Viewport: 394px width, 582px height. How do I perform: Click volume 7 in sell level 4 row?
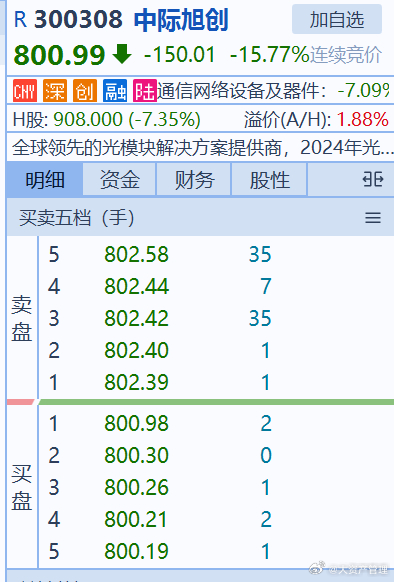pos(266,287)
